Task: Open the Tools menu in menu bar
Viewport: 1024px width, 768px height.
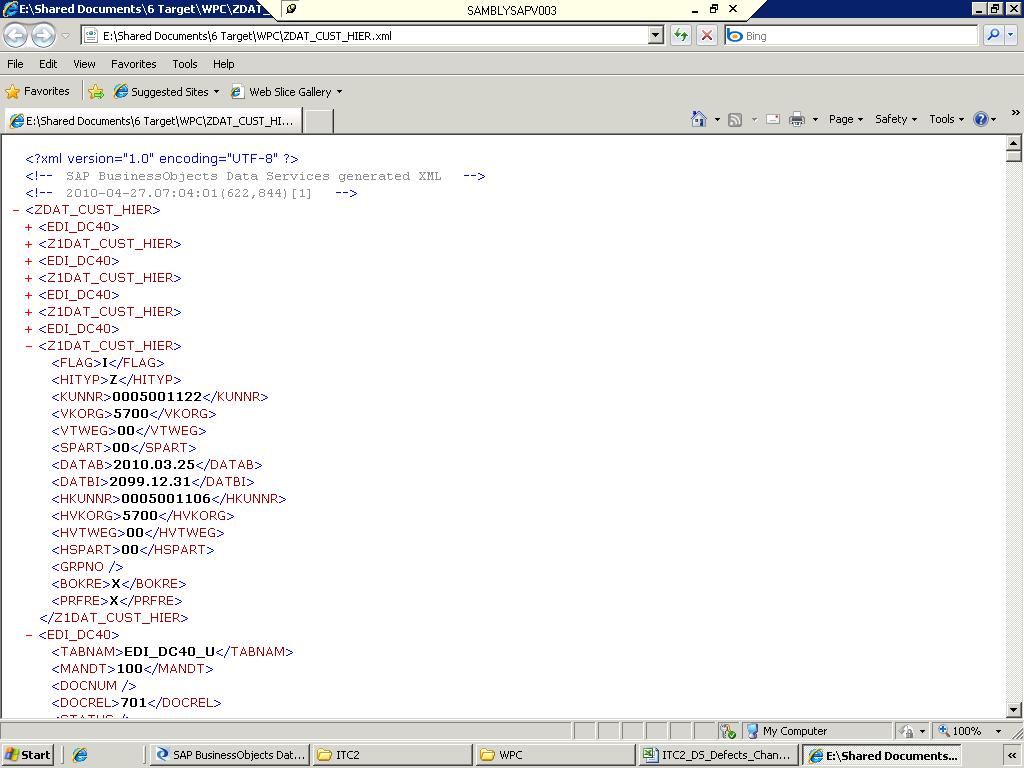Action: click(x=185, y=64)
